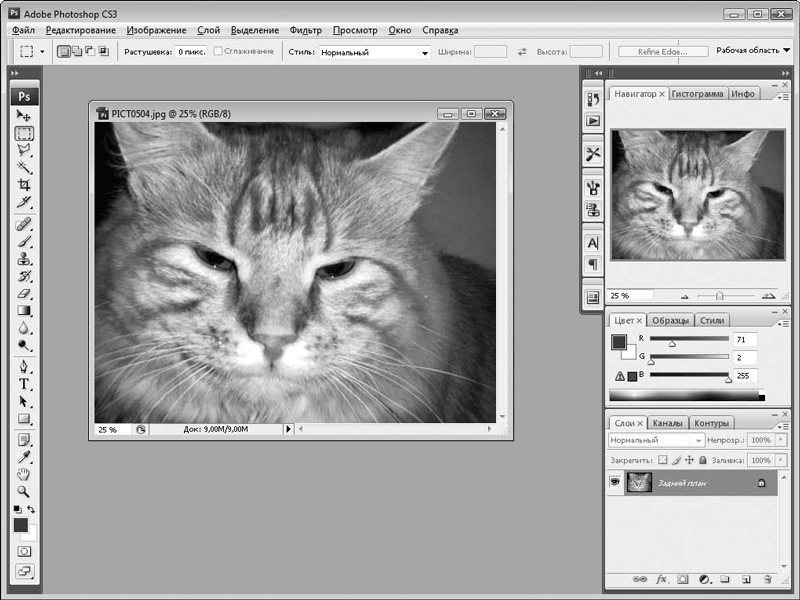
Task: Choose the Eraser tool
Action: click(x=24, y=293)
